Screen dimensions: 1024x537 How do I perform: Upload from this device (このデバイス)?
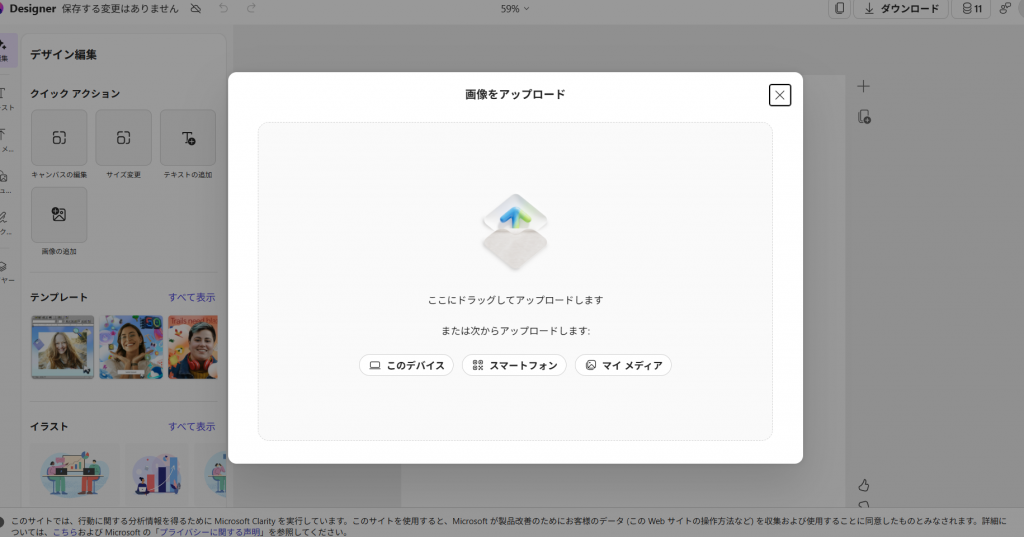point(406,365)
